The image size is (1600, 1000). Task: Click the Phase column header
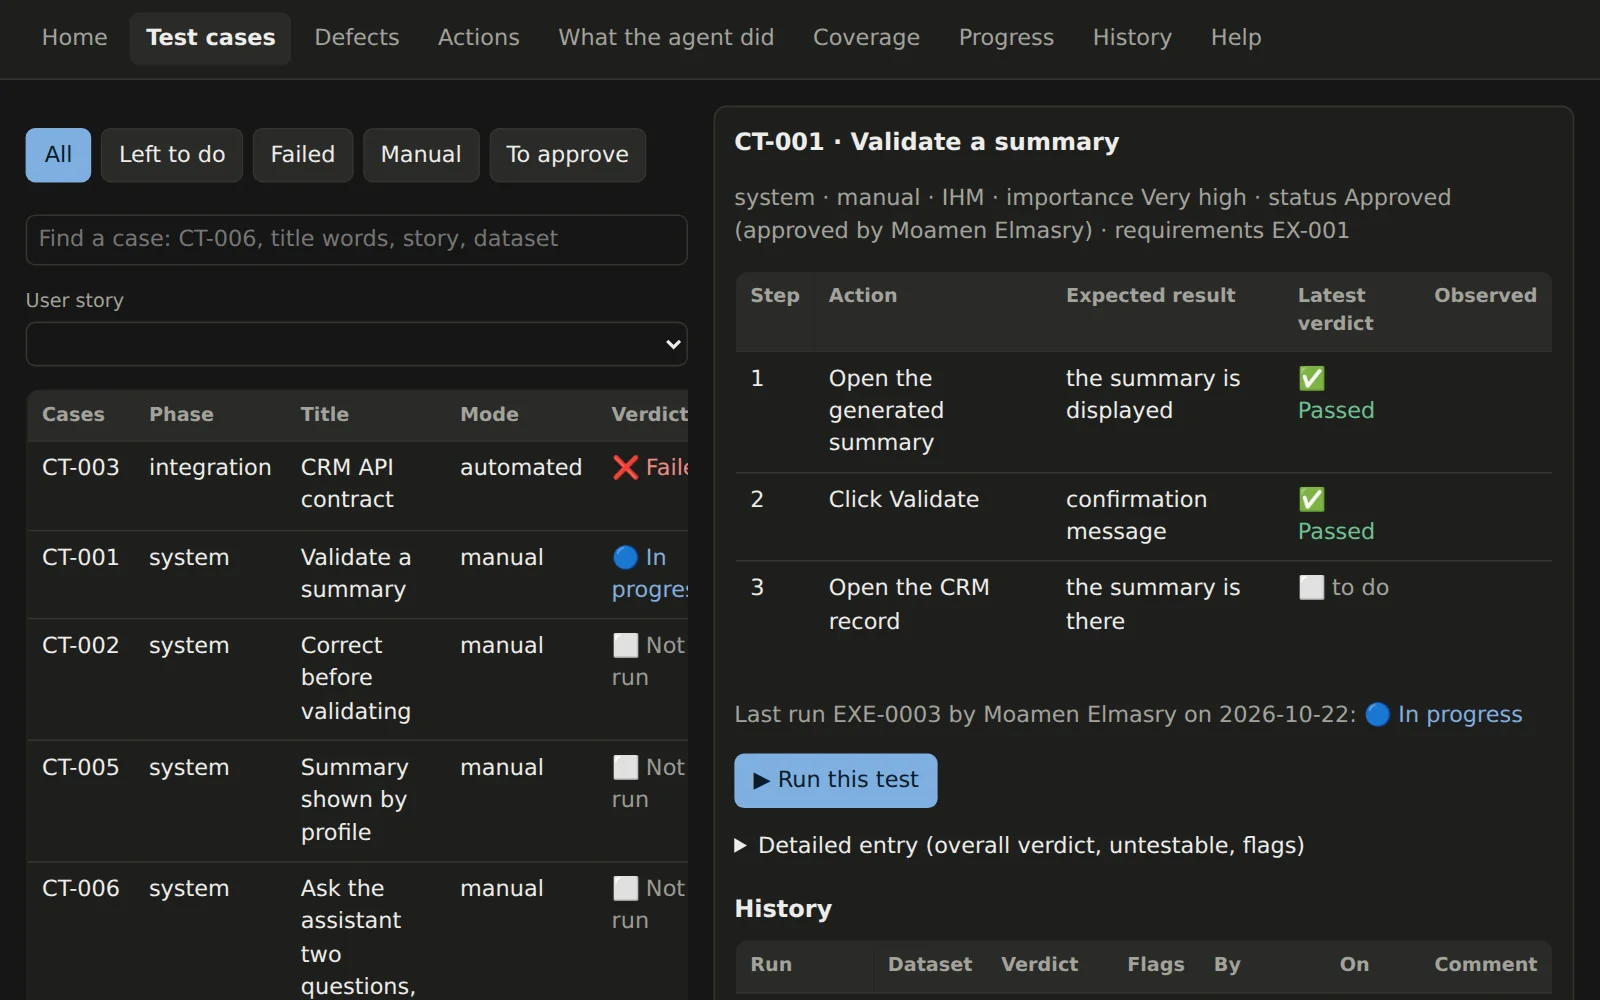(x=181, y=414)
